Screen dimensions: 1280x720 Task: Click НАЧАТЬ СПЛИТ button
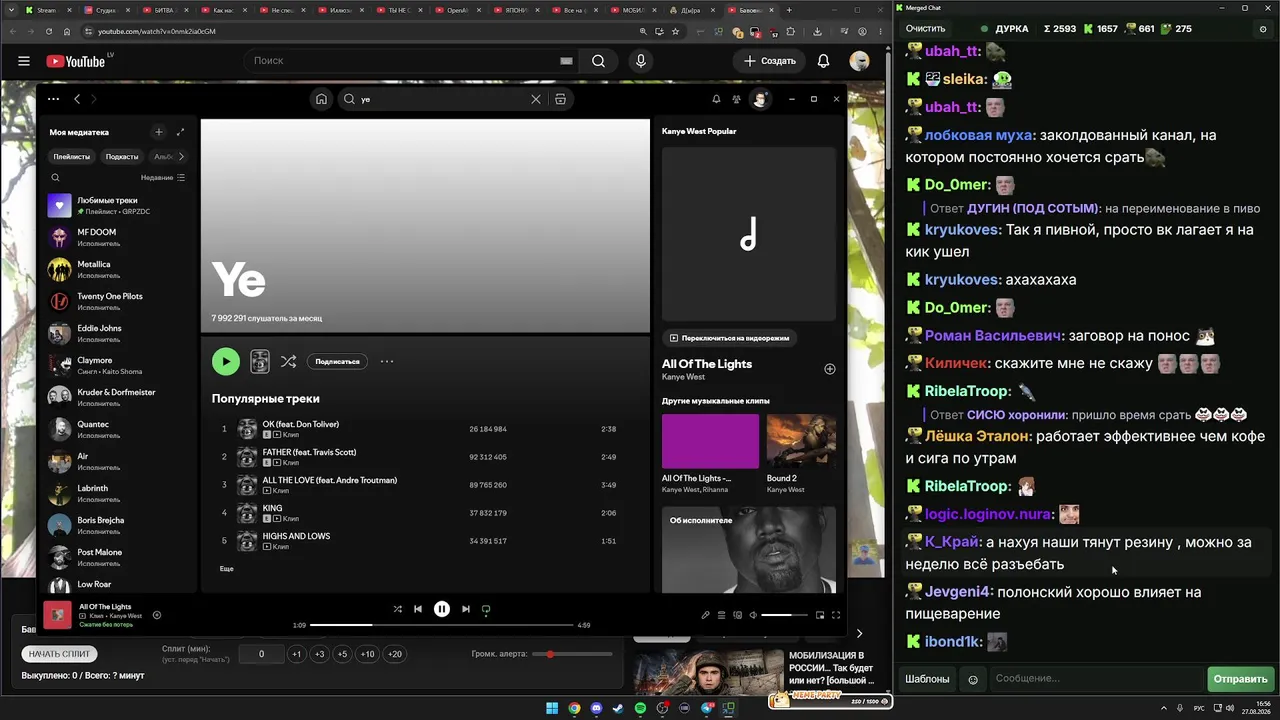[x=59, y=653]
